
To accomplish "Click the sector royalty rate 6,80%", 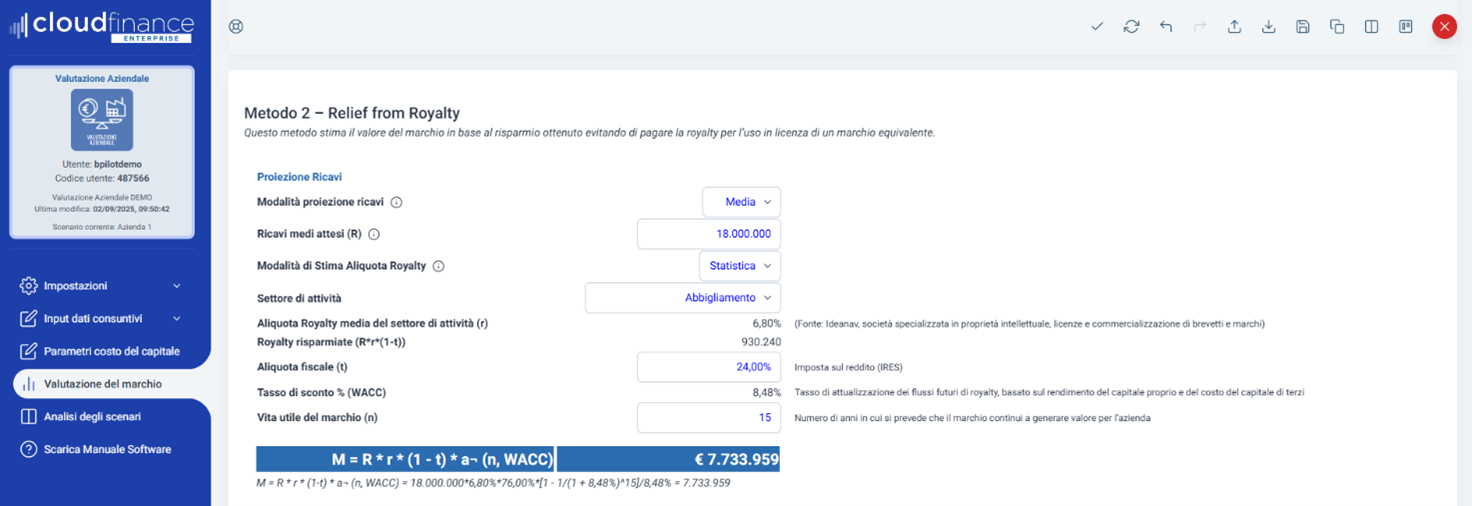I will point(766,324).
